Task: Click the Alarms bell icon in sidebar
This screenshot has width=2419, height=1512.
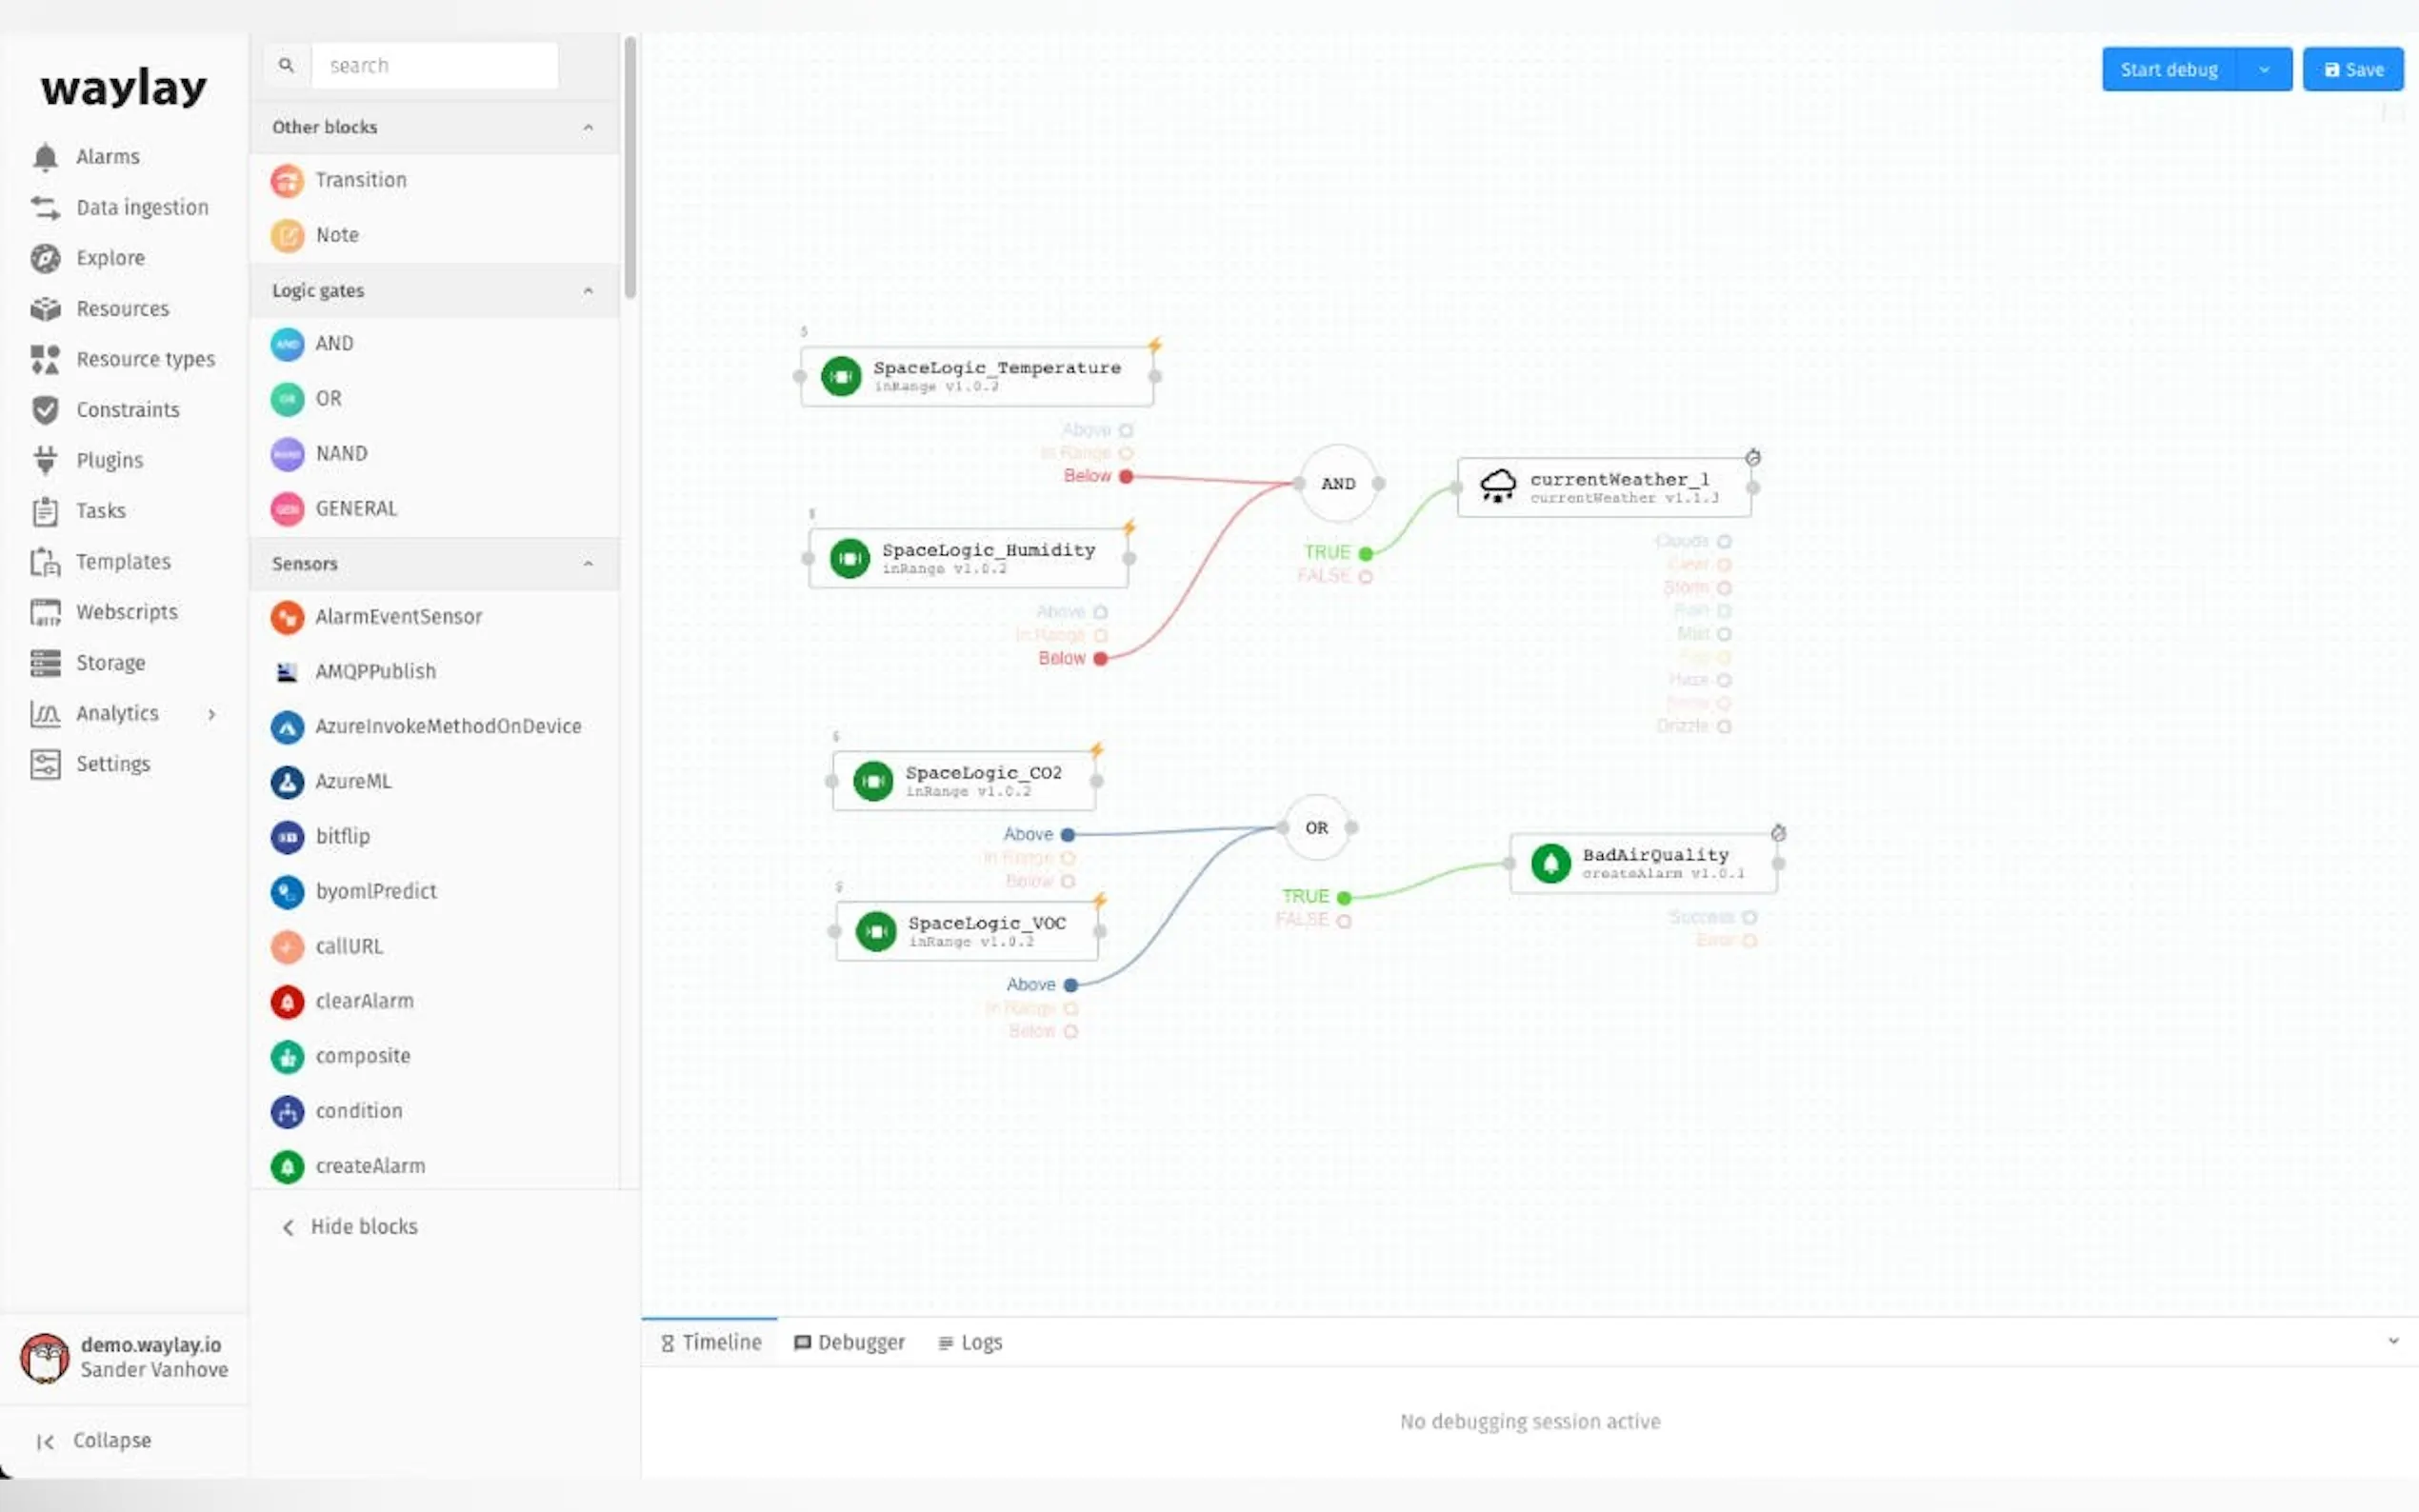Action: click(45, 157)
